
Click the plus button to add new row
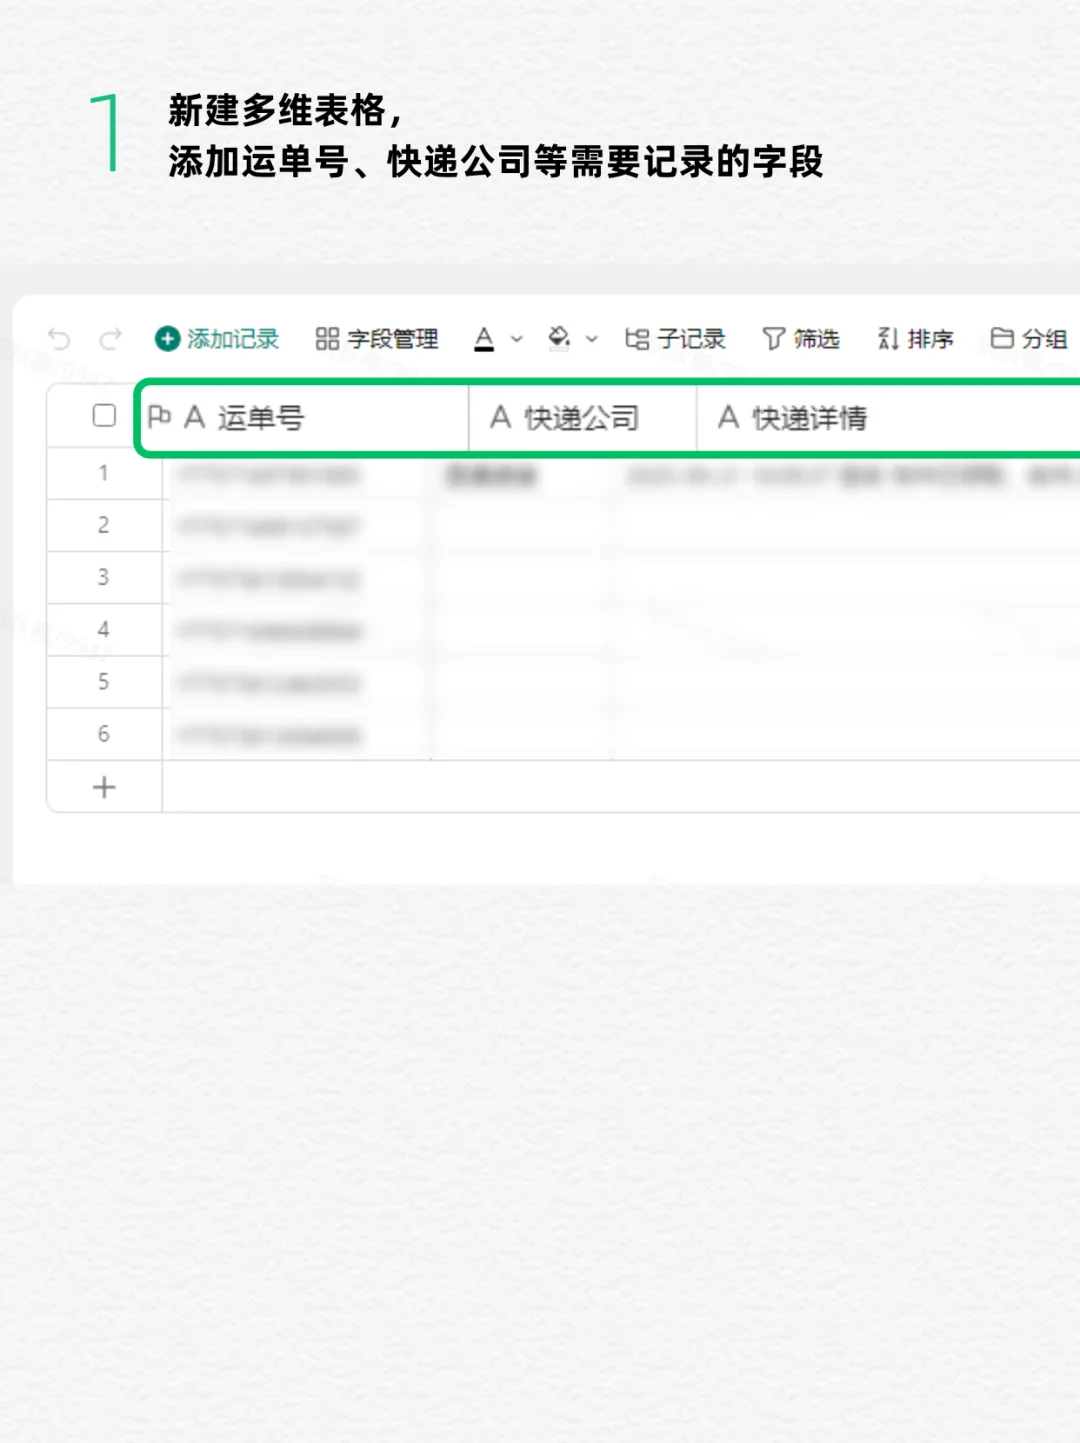[x=104, y=786]
